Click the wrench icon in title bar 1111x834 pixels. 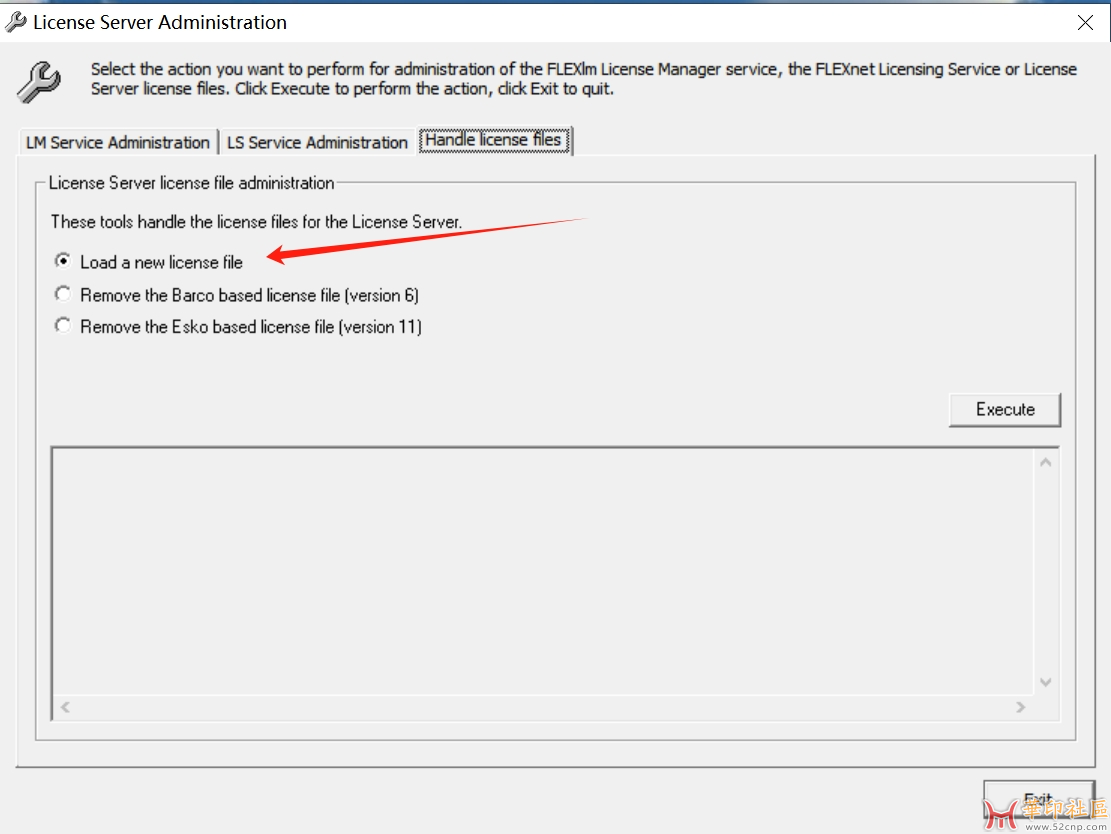pyautogui.click(x=16, y=22)
